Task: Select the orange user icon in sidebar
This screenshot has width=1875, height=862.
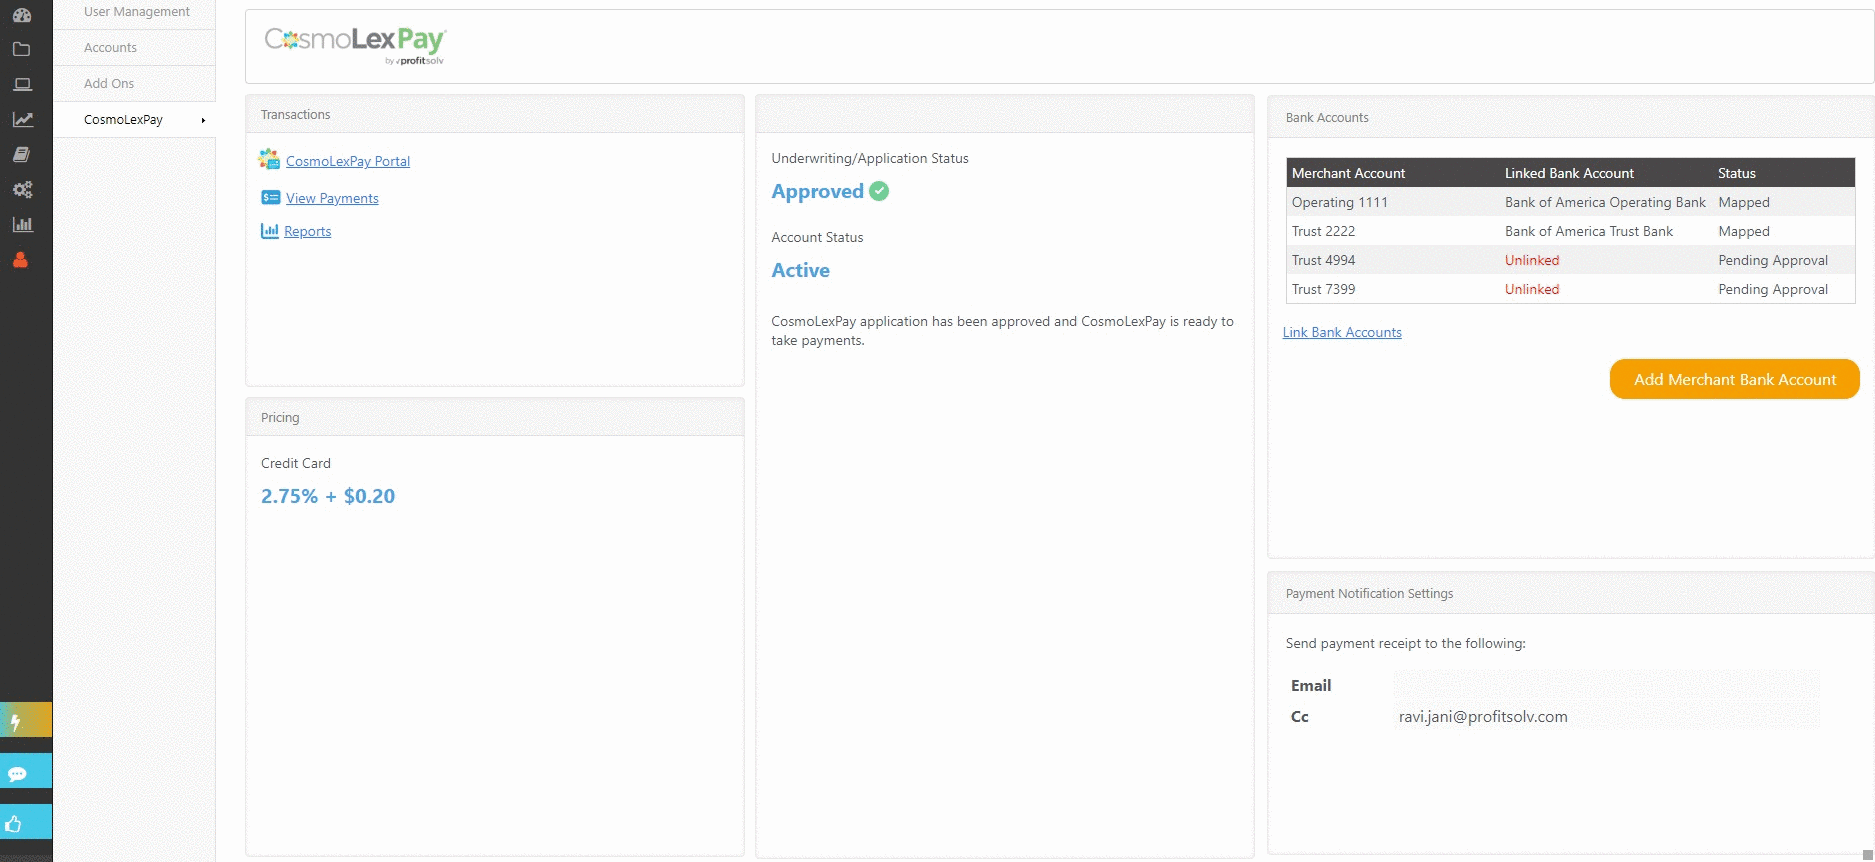Action: (20, 260)
